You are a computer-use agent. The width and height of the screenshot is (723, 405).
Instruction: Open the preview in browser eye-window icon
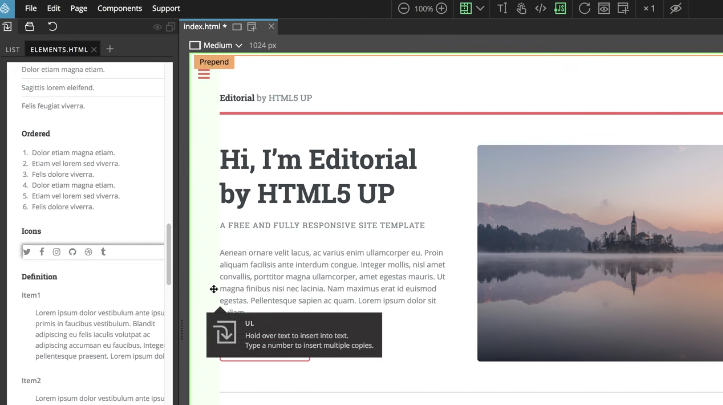(x=604, y=8)
